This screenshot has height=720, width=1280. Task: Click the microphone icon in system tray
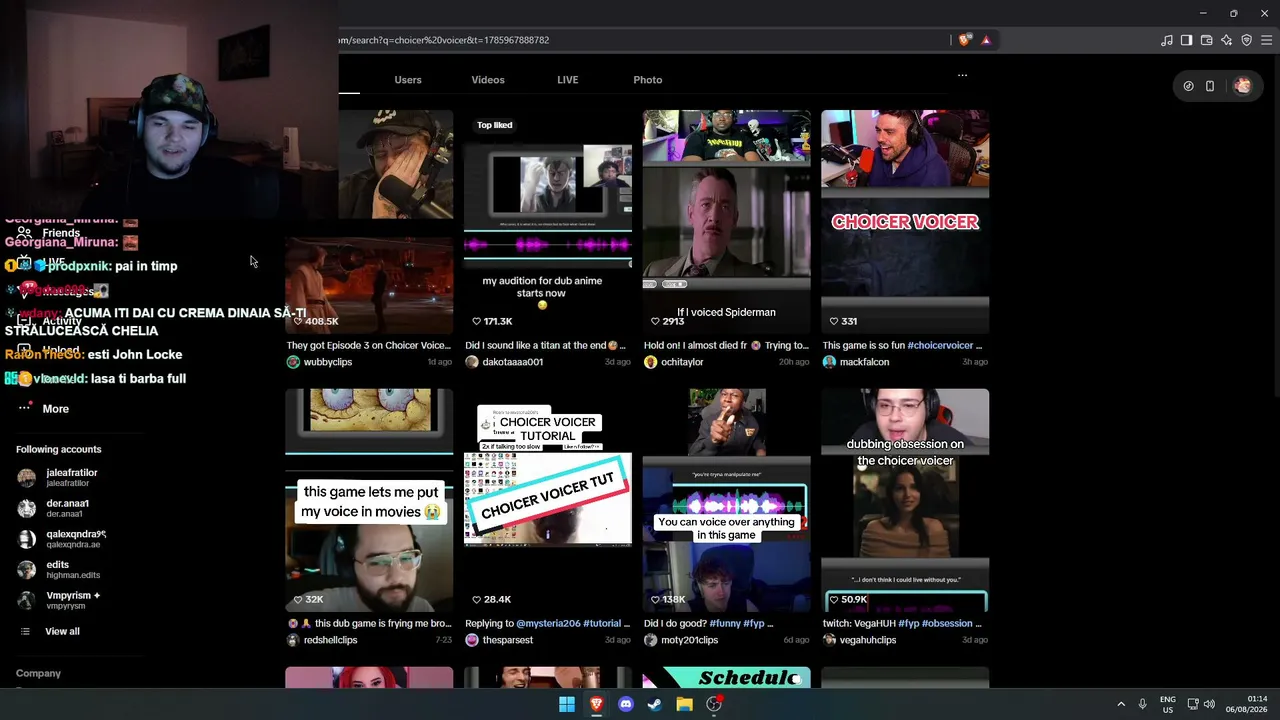click(1142, 704)
